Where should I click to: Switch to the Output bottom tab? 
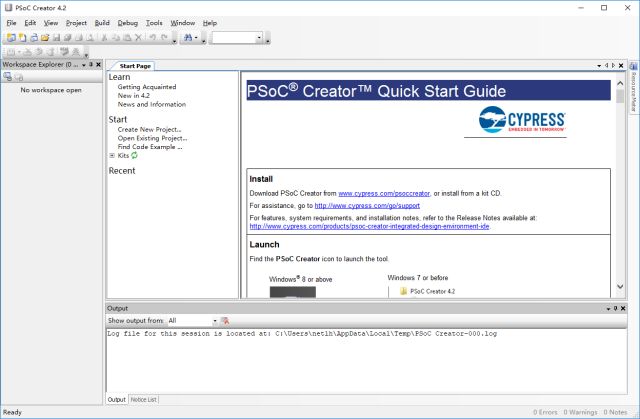coord(116,399)
